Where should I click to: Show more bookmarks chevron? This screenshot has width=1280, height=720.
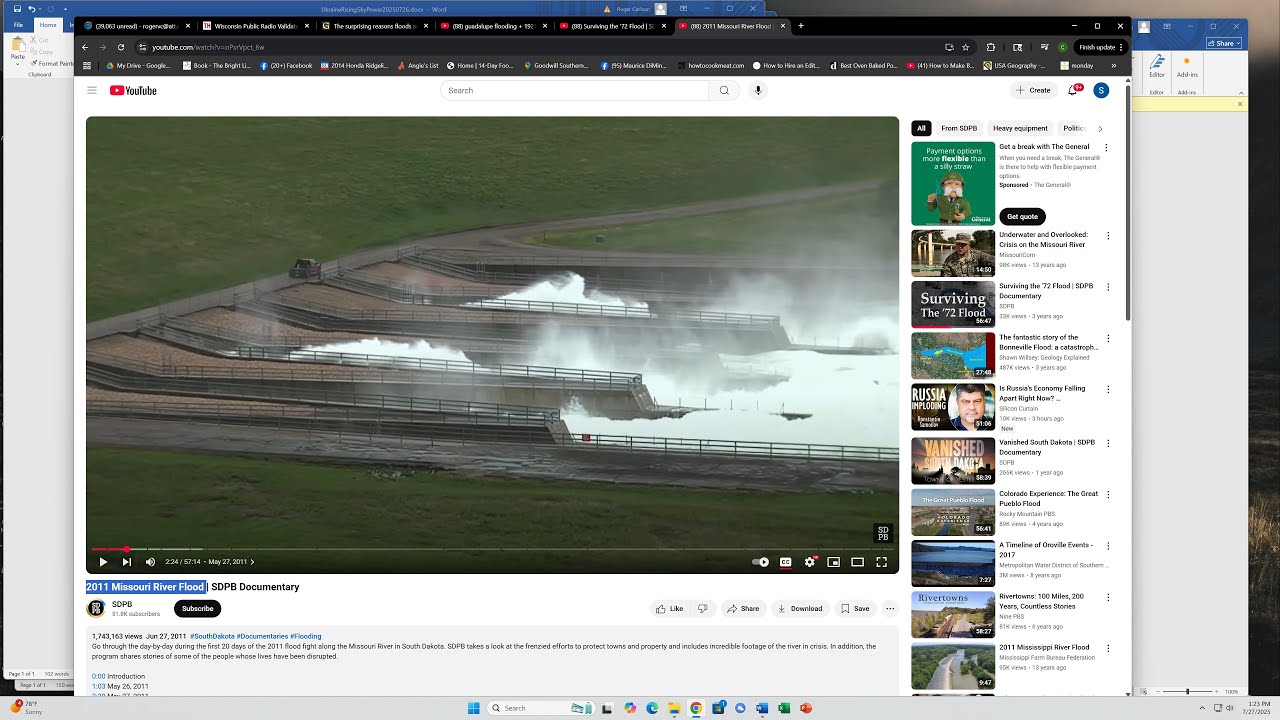(x=1114, y=65)
